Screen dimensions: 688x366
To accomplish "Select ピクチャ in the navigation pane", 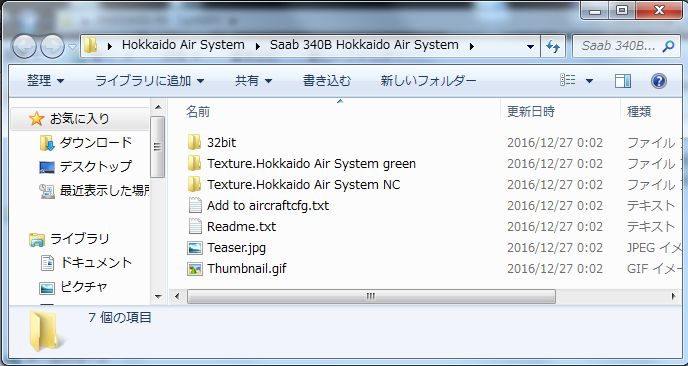I will pos(83,287).
